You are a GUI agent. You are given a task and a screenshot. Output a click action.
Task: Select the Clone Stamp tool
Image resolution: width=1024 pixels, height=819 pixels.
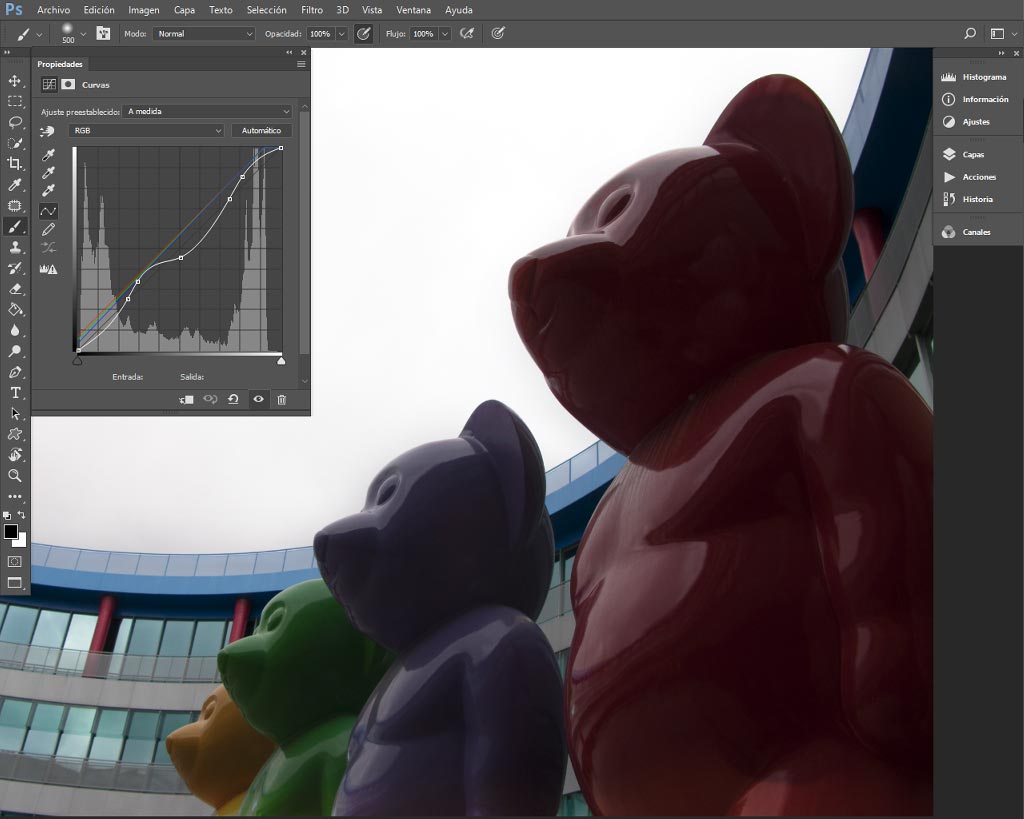click(x=14, y=248)
